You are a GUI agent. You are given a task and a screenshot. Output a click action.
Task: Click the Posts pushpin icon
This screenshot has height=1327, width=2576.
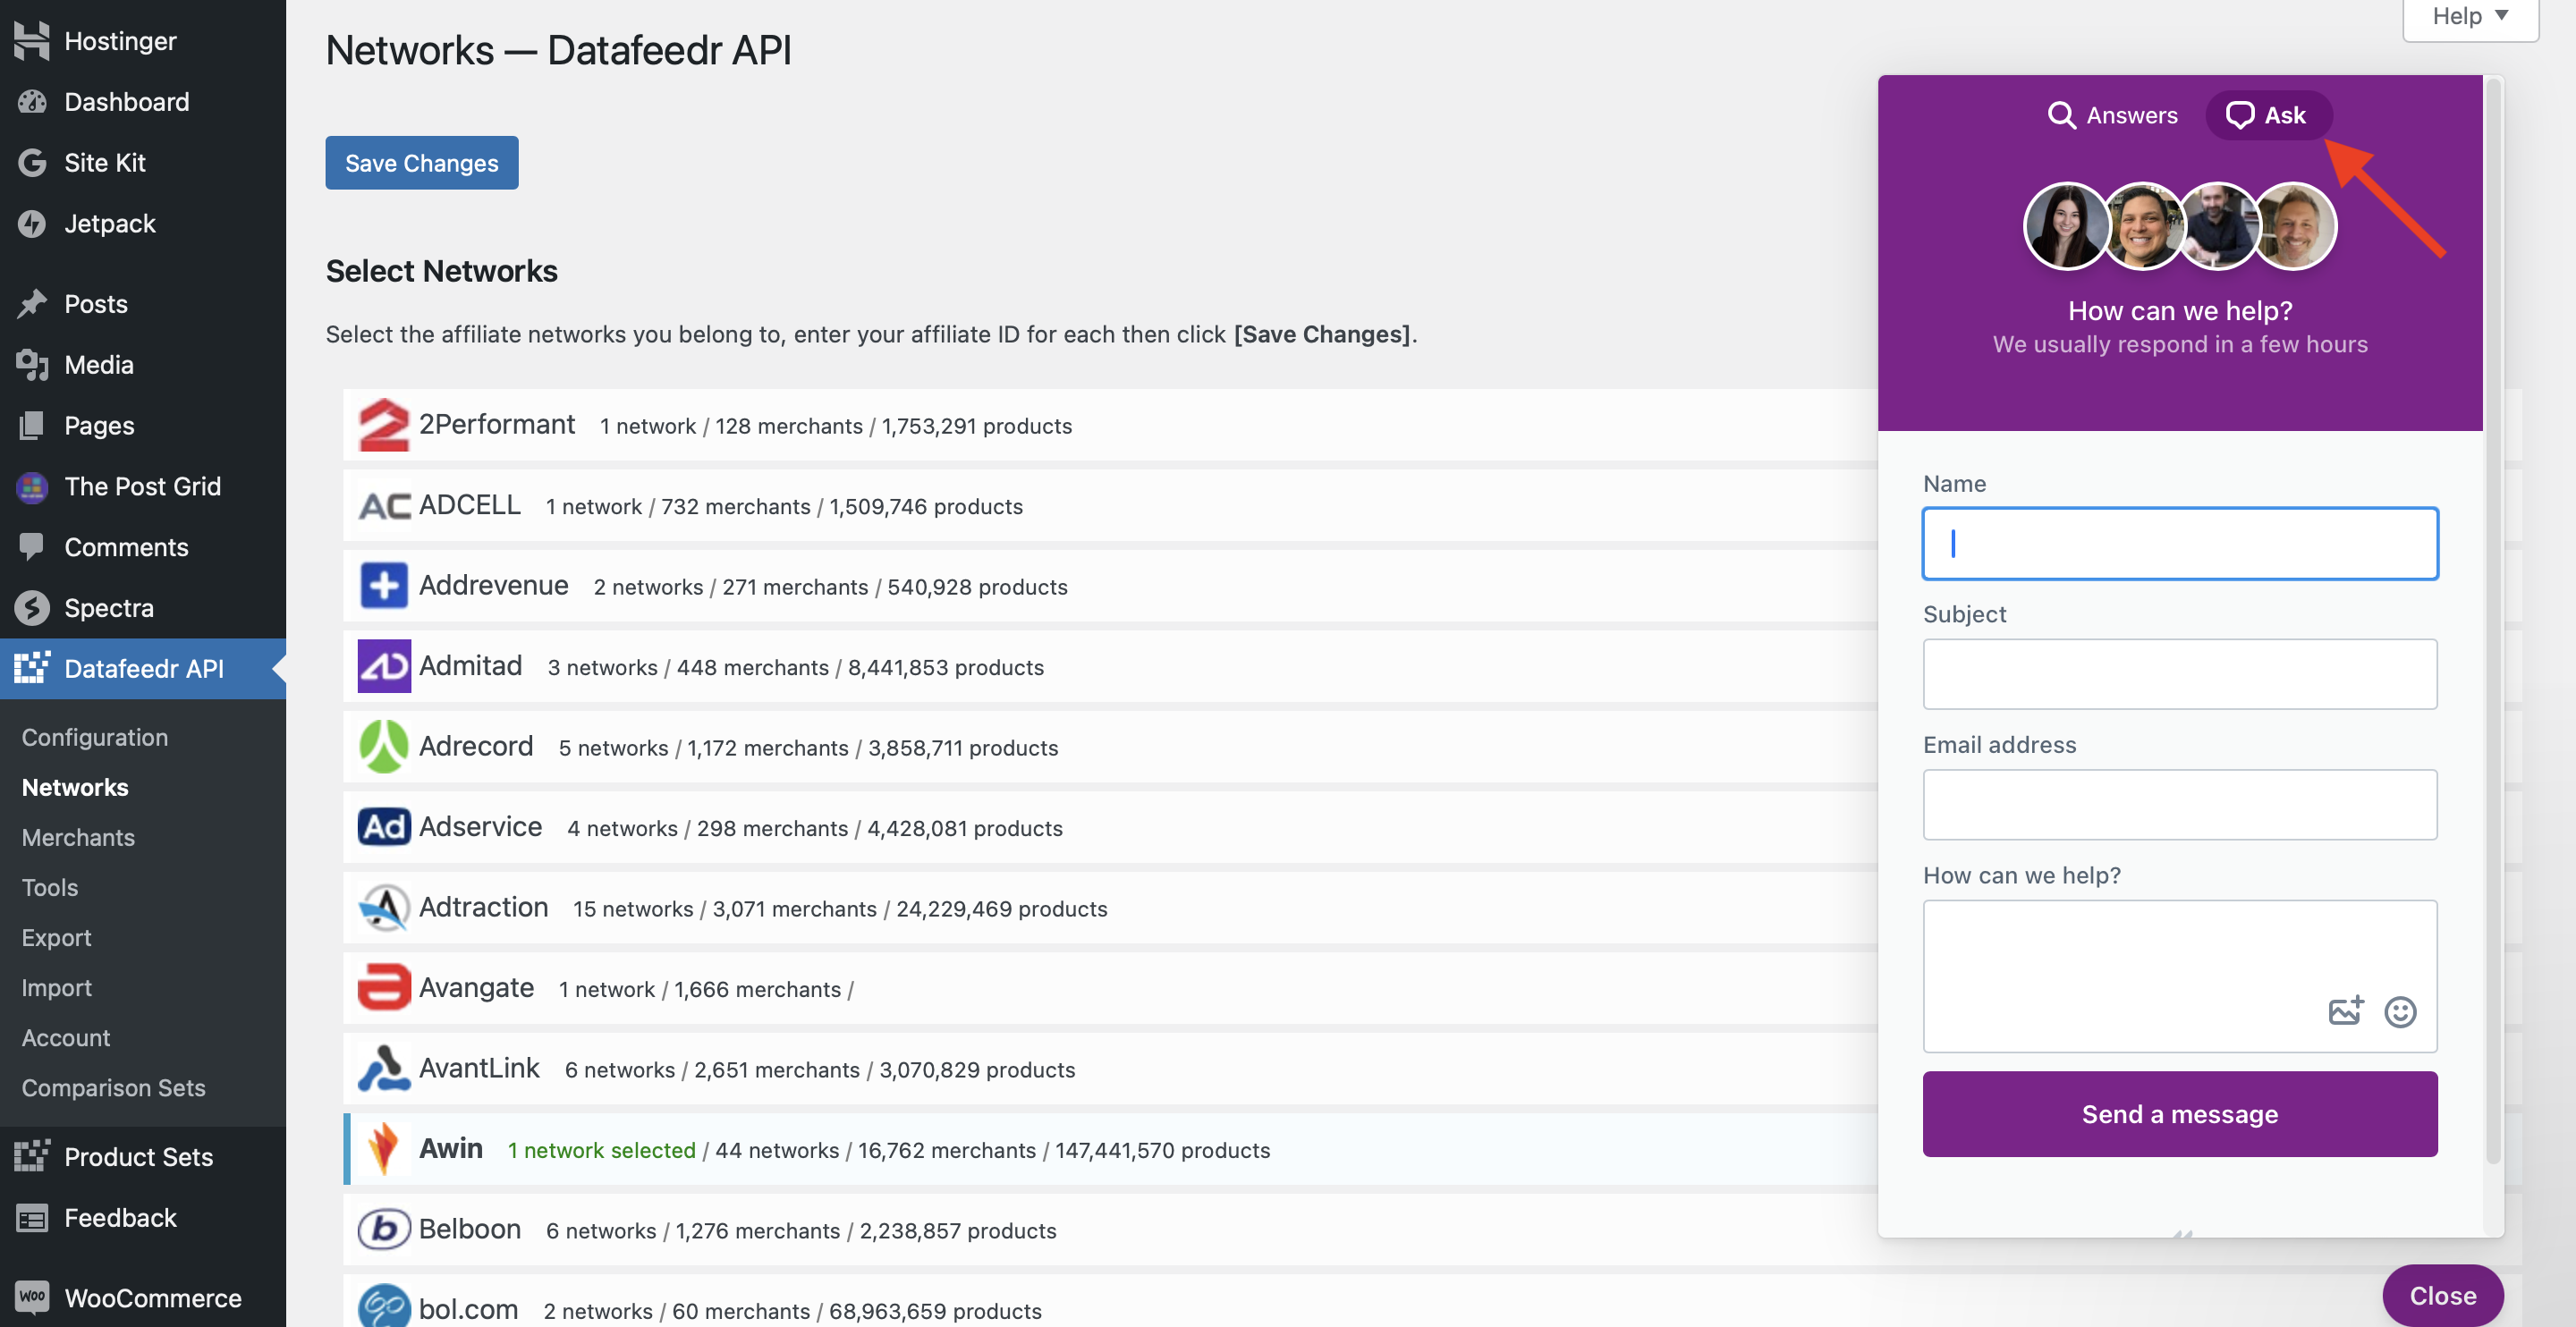tap(32, 303)
